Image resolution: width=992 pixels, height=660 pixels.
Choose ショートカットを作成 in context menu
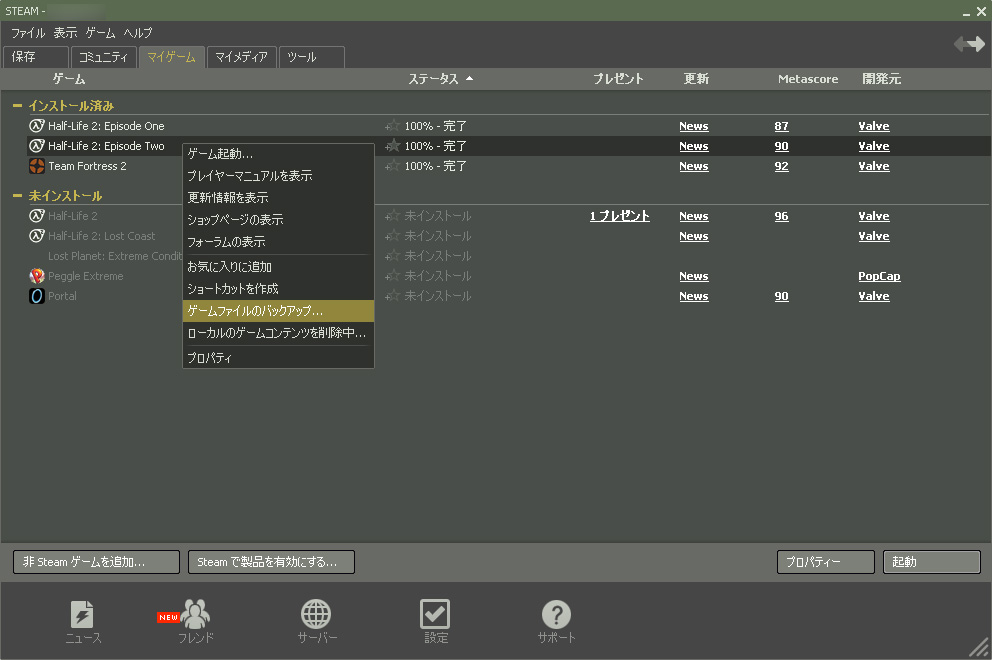point(278,289)
